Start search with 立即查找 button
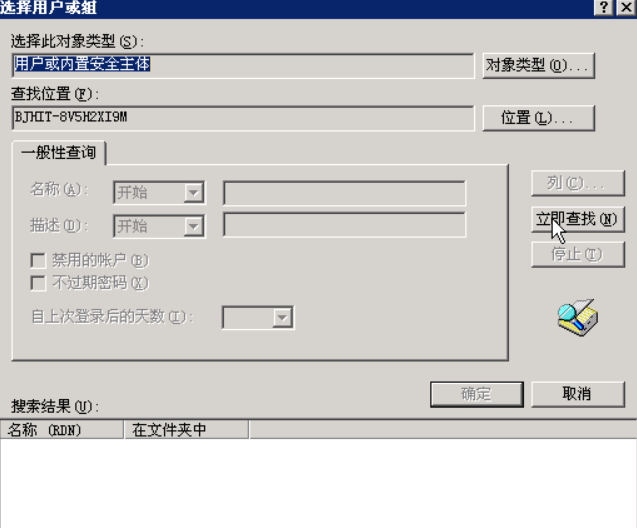Image resolution: width=637 pixels, height=528 pixels. pyautogui.click(x=577, y=219)
